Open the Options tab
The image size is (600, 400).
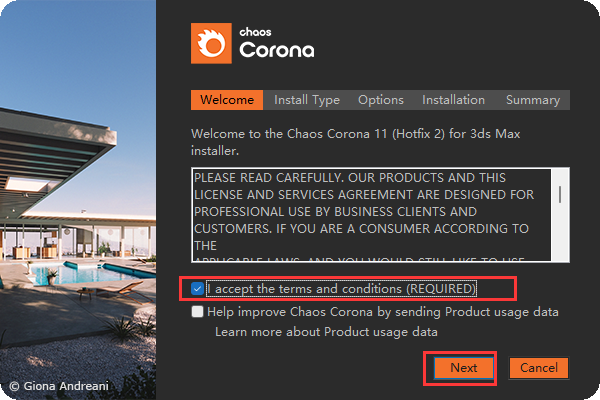(380, 100)
